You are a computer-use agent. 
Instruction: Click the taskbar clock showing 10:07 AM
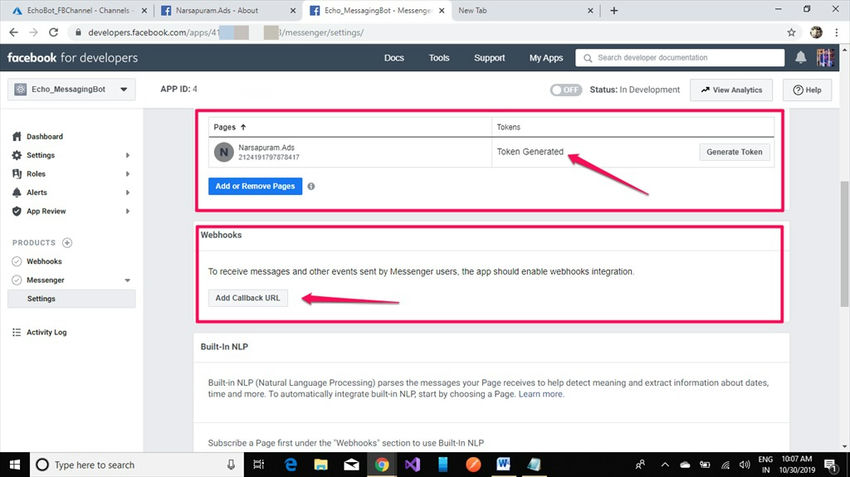797,465
